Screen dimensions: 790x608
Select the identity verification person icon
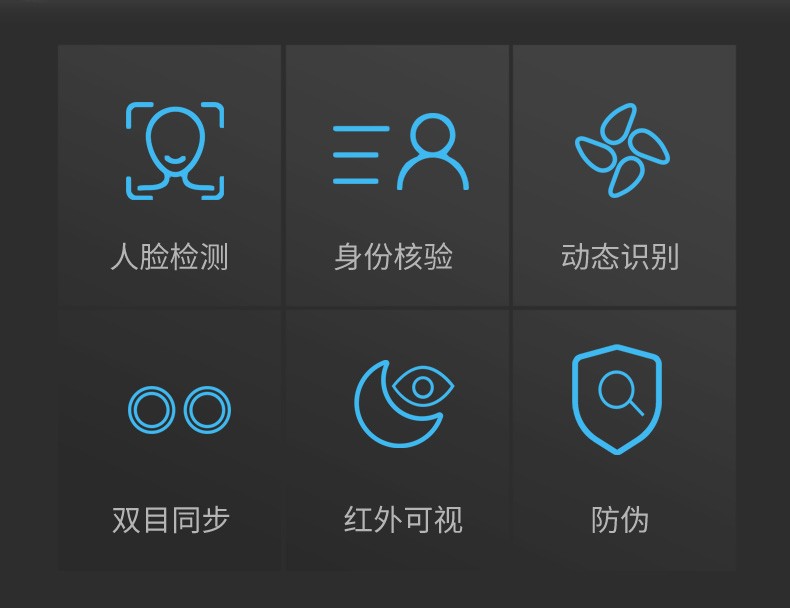[401, 152]
